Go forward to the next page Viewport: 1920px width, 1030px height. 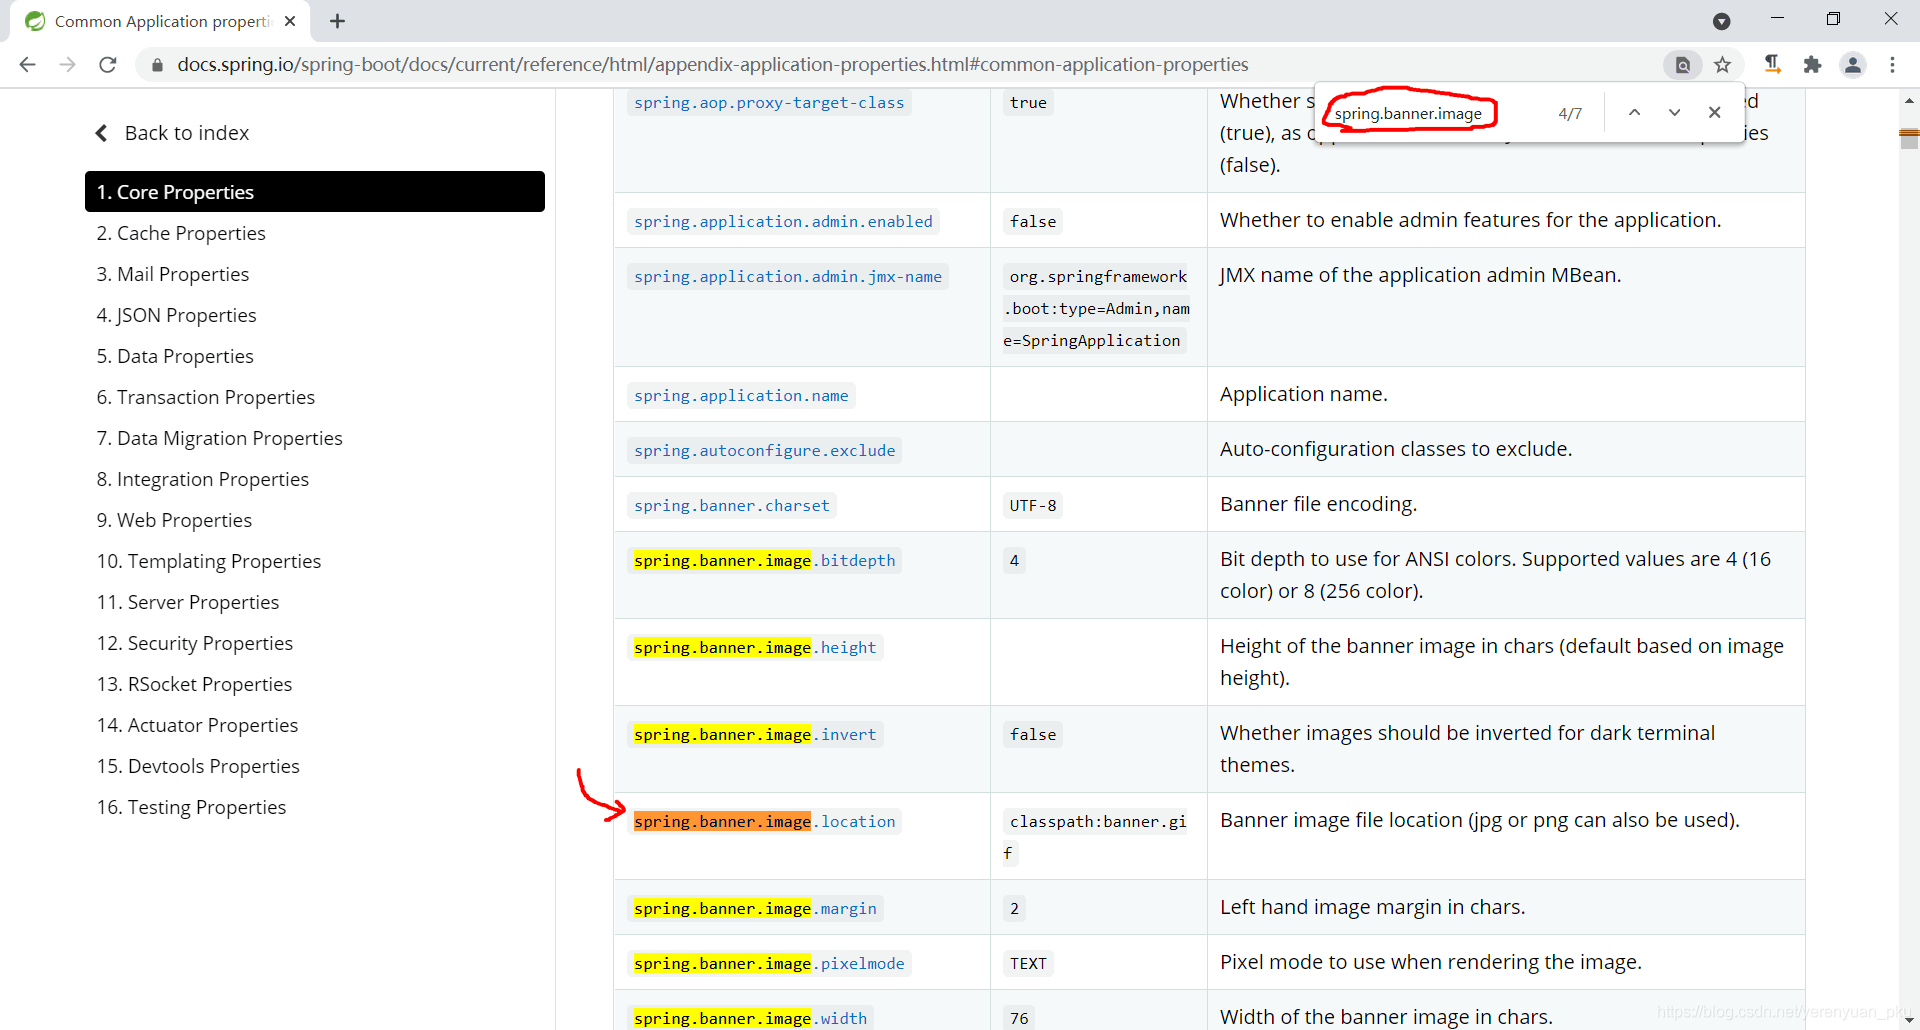click(x=67, y=65)
